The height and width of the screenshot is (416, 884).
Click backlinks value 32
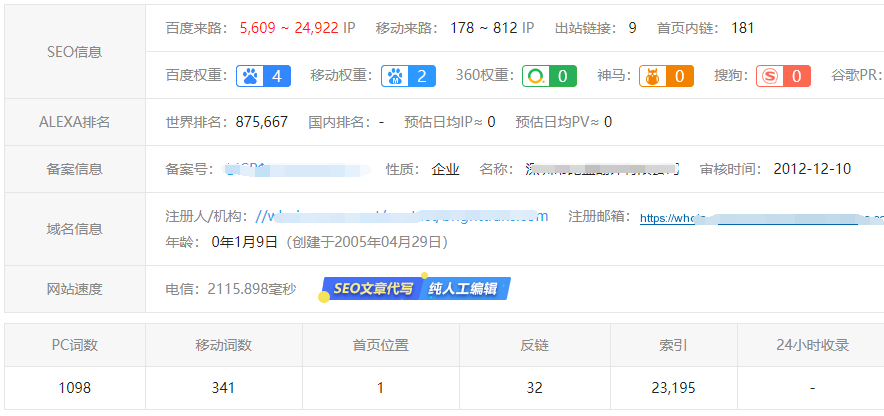tap(534, 388)
